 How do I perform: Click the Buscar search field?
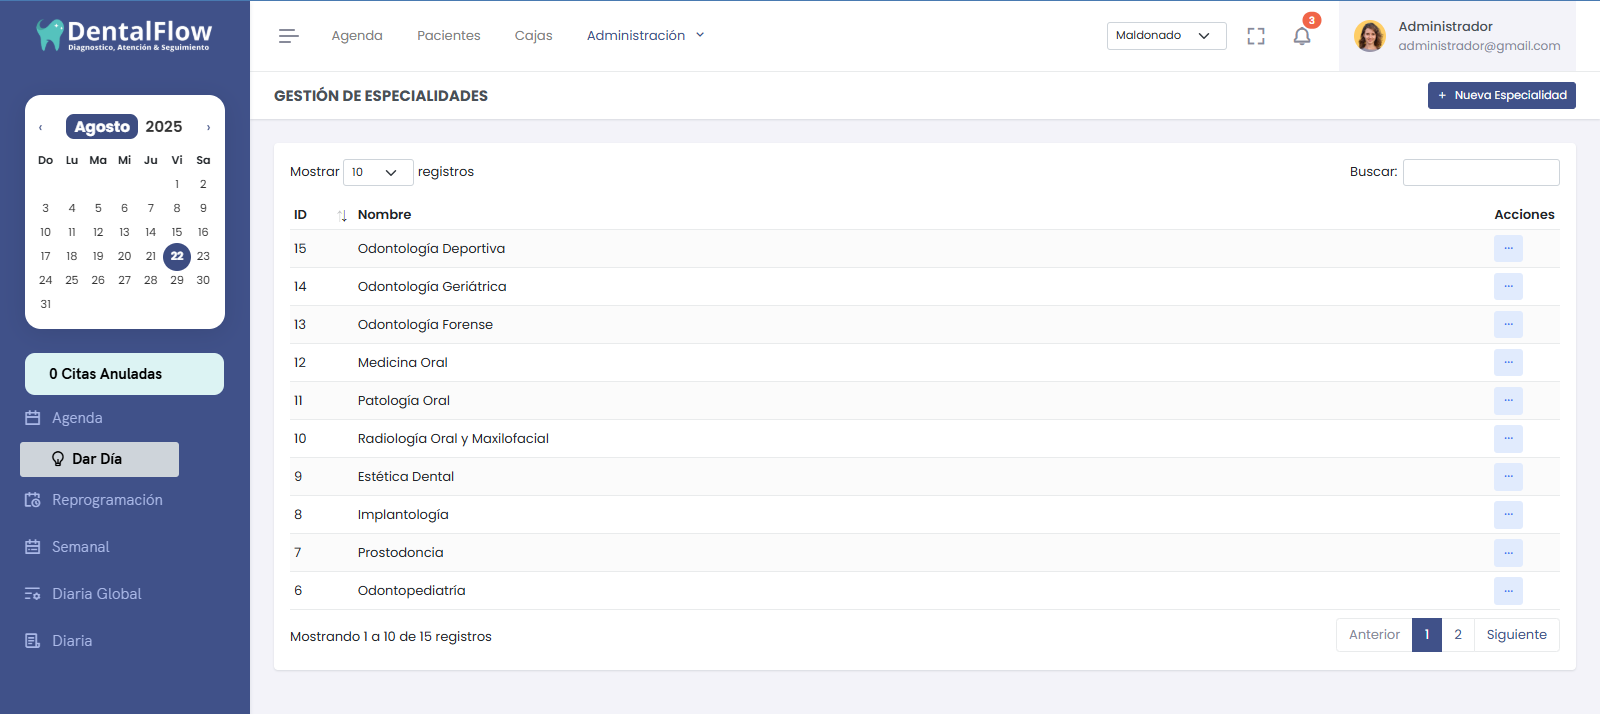[x=1480, y=172]
